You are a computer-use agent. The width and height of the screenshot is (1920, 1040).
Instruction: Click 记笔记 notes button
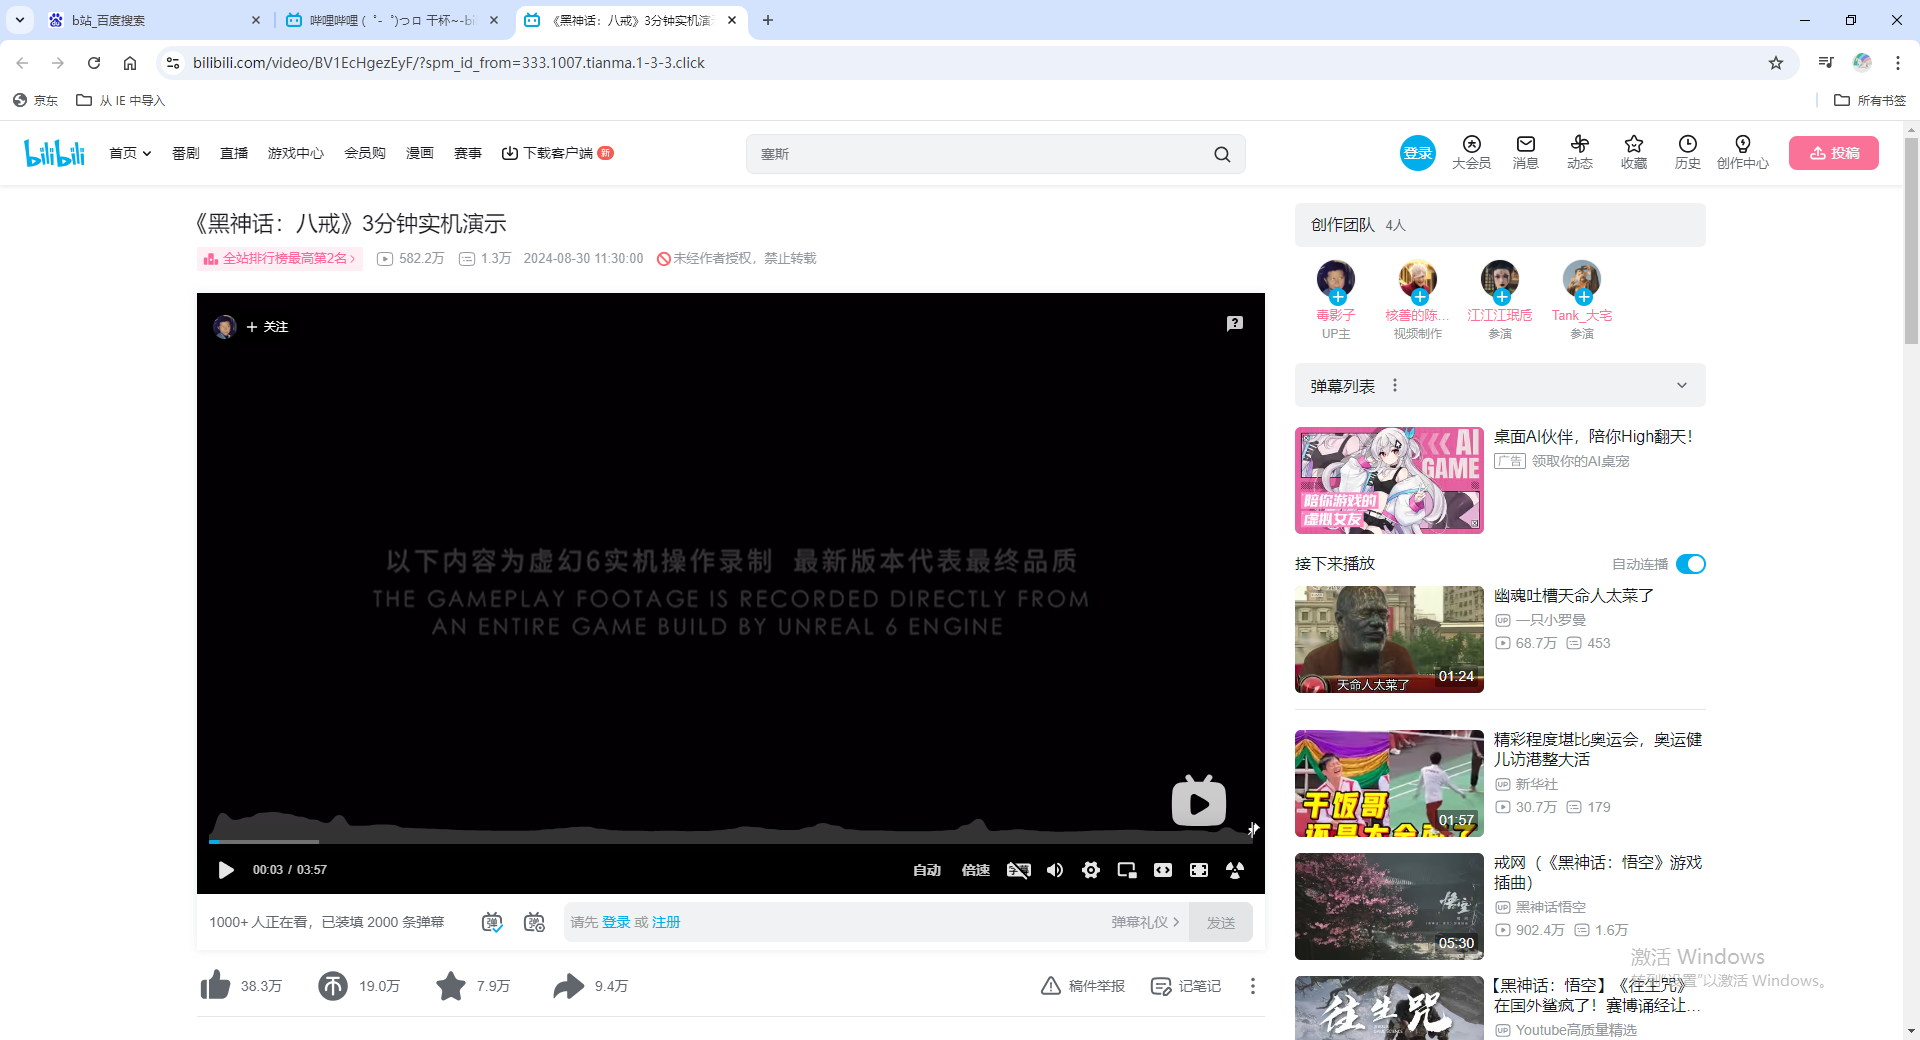pos(1186,986)
